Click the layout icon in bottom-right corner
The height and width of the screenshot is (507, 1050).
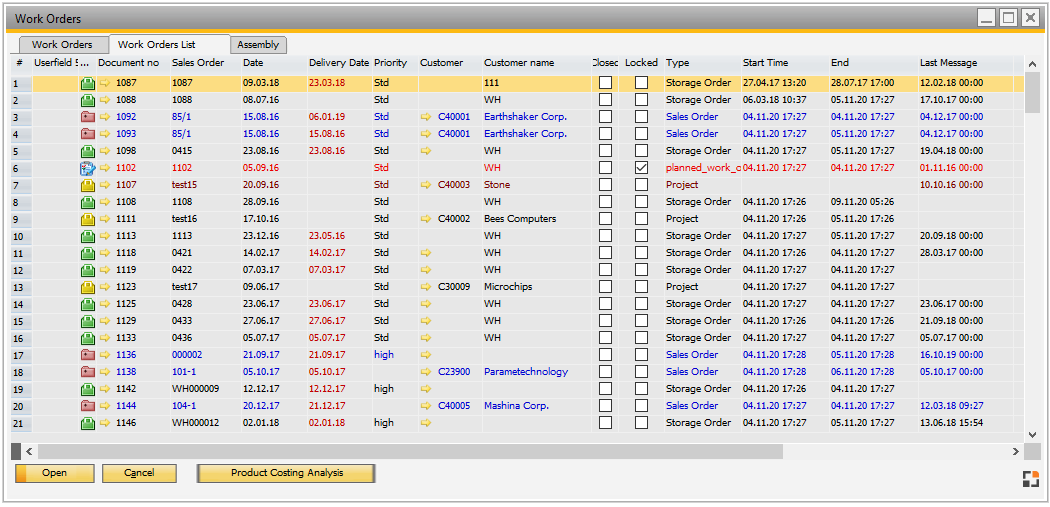1030,479
